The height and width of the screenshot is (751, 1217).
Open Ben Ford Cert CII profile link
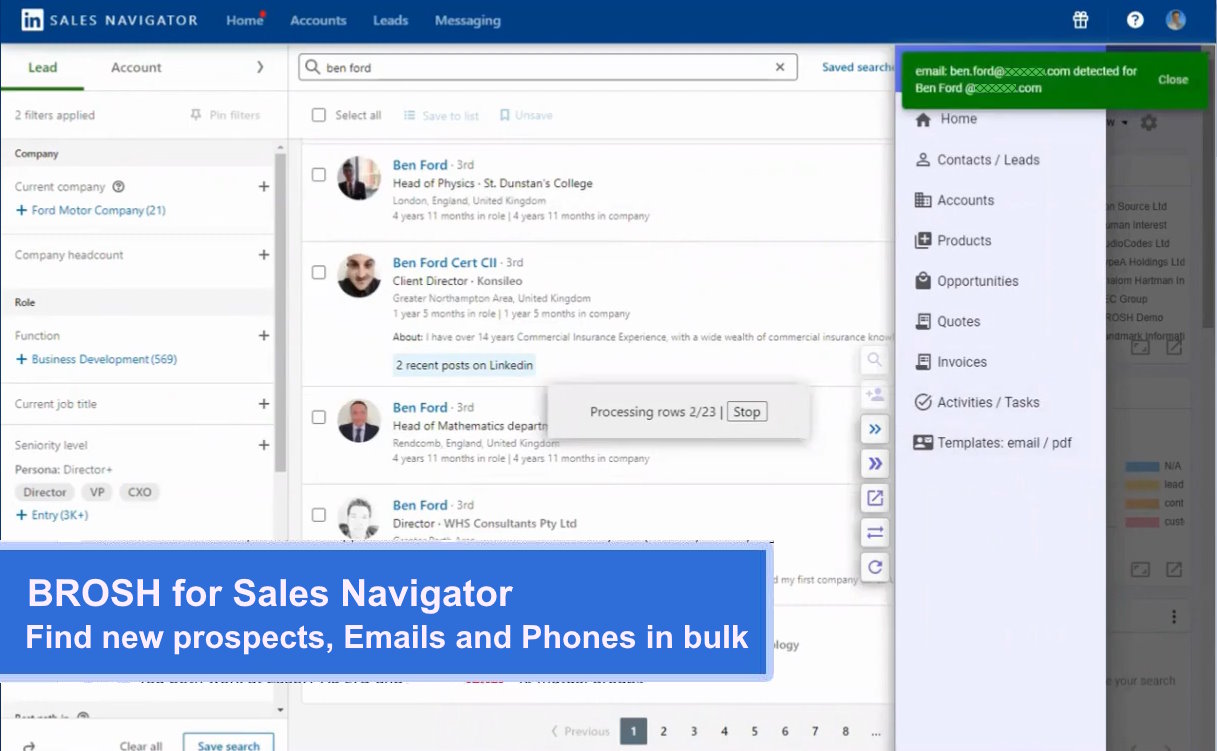[445, 263]
